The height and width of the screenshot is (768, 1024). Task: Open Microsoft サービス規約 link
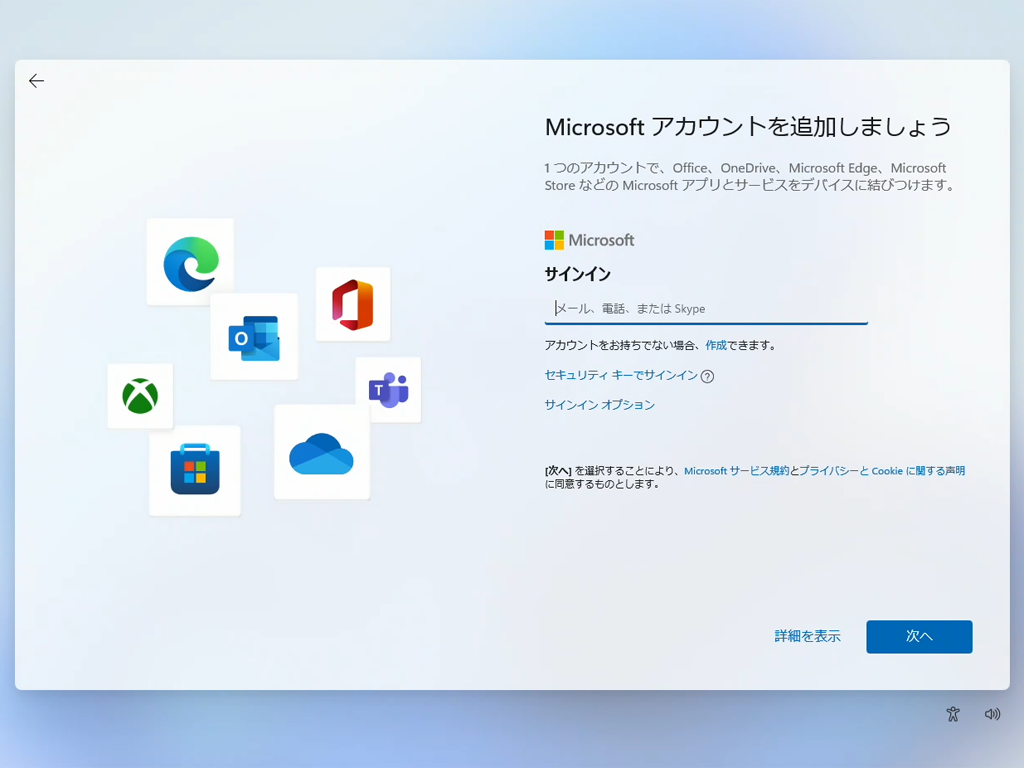pos(736,471)
